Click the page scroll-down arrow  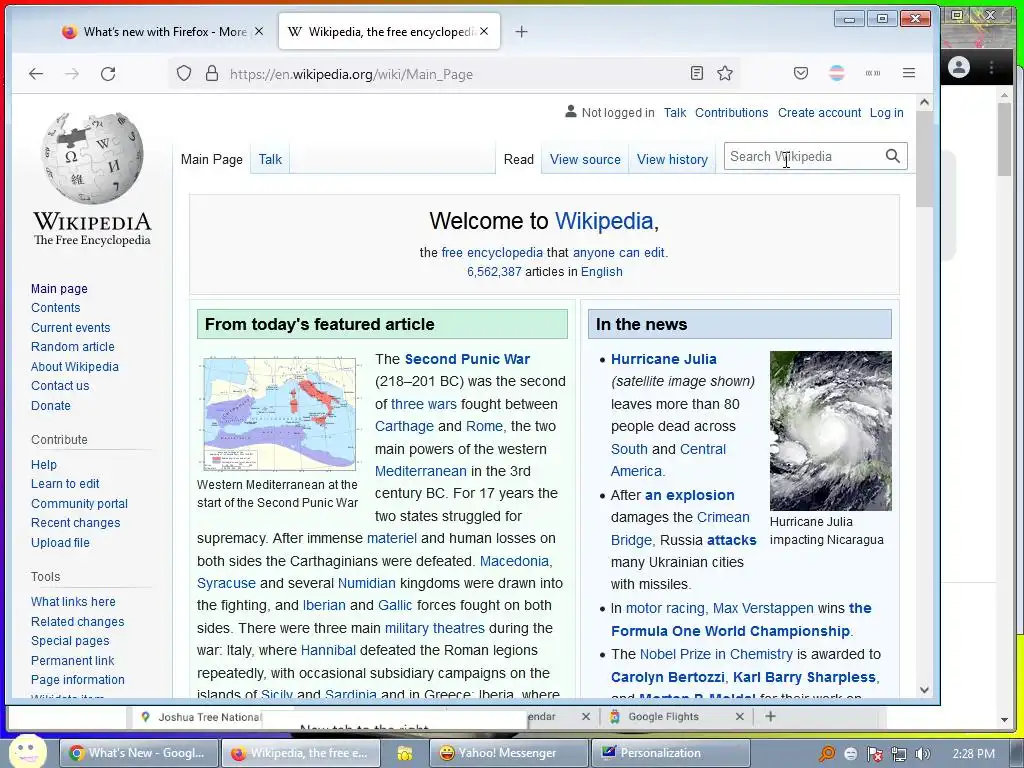coord(924,690)
